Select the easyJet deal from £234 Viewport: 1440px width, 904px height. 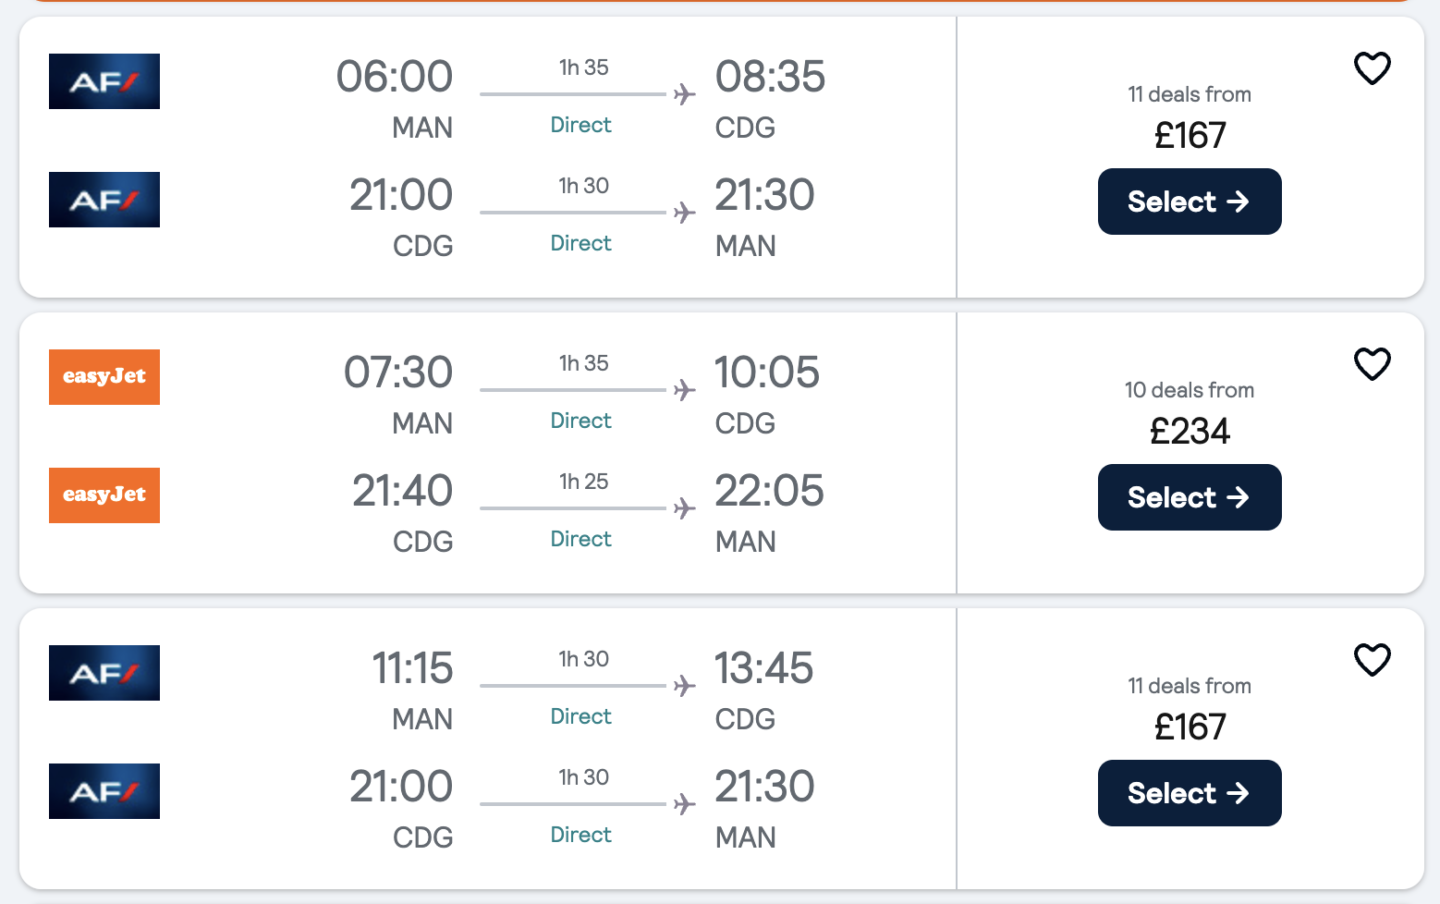[1189, 497]
